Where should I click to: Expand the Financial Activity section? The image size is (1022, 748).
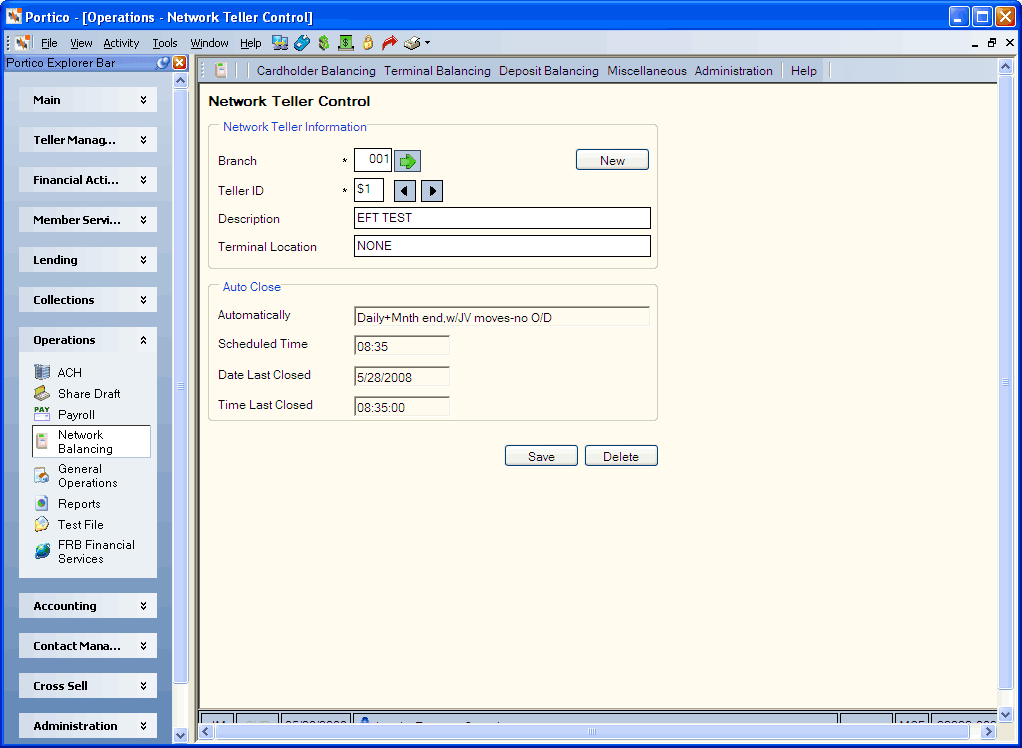pyautogui.click(x=88, y=180)
